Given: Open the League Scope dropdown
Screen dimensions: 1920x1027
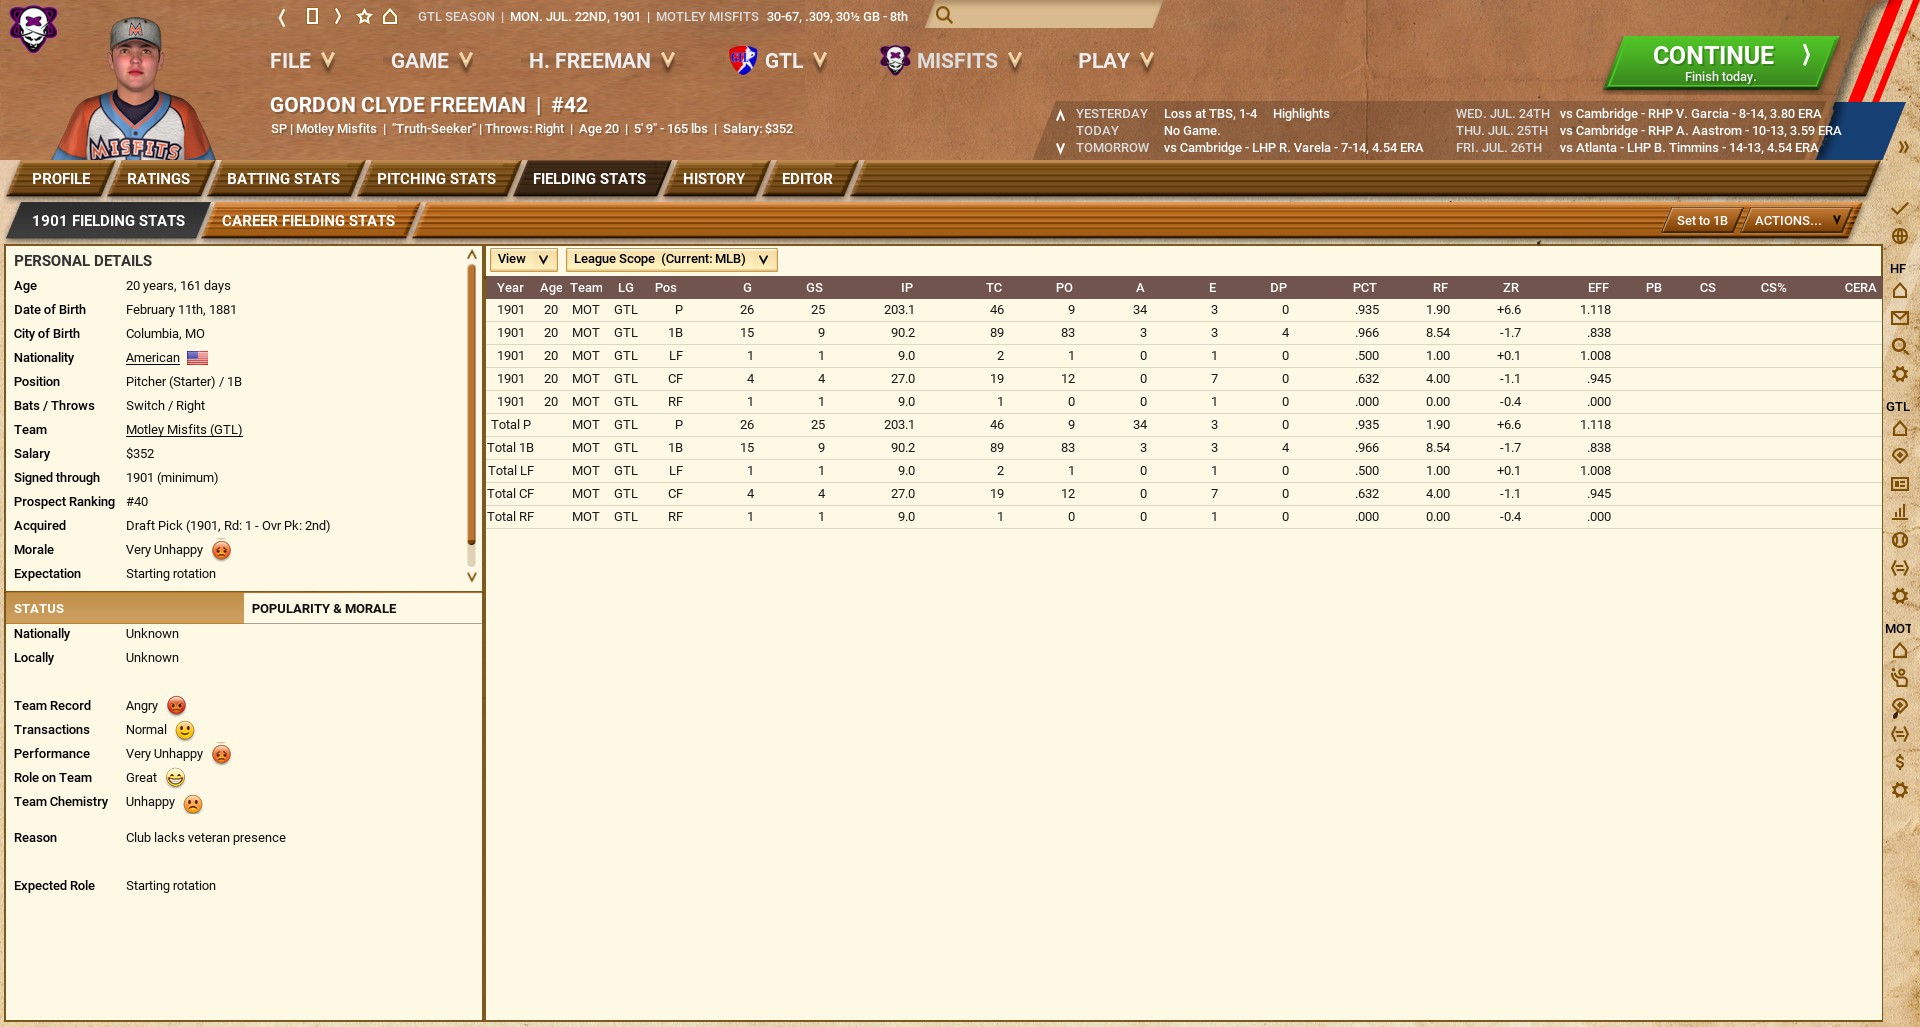Looking at the screenshot, I should 671,259.
